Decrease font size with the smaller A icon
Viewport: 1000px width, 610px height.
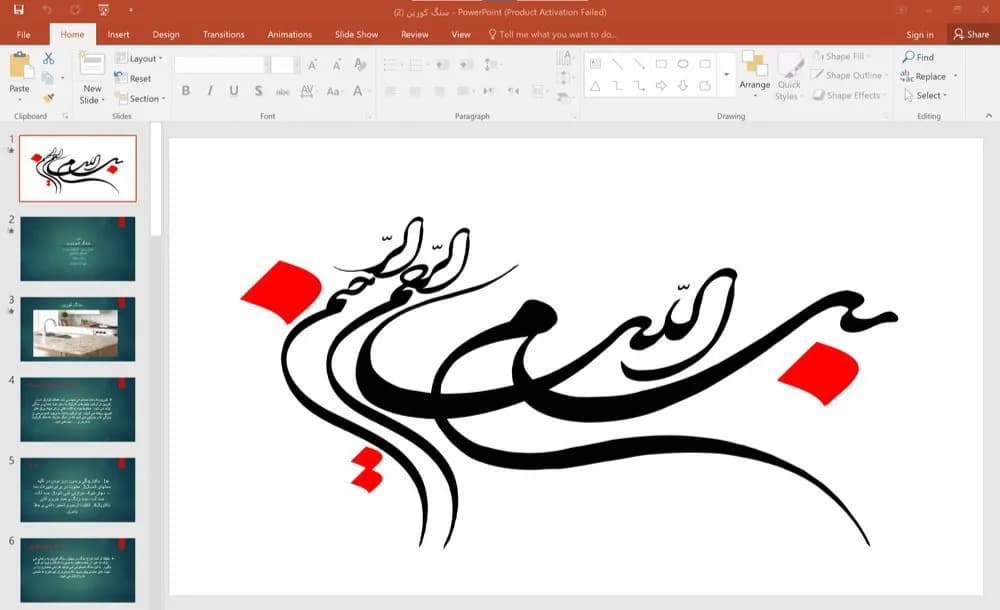[x=336, y=65]
